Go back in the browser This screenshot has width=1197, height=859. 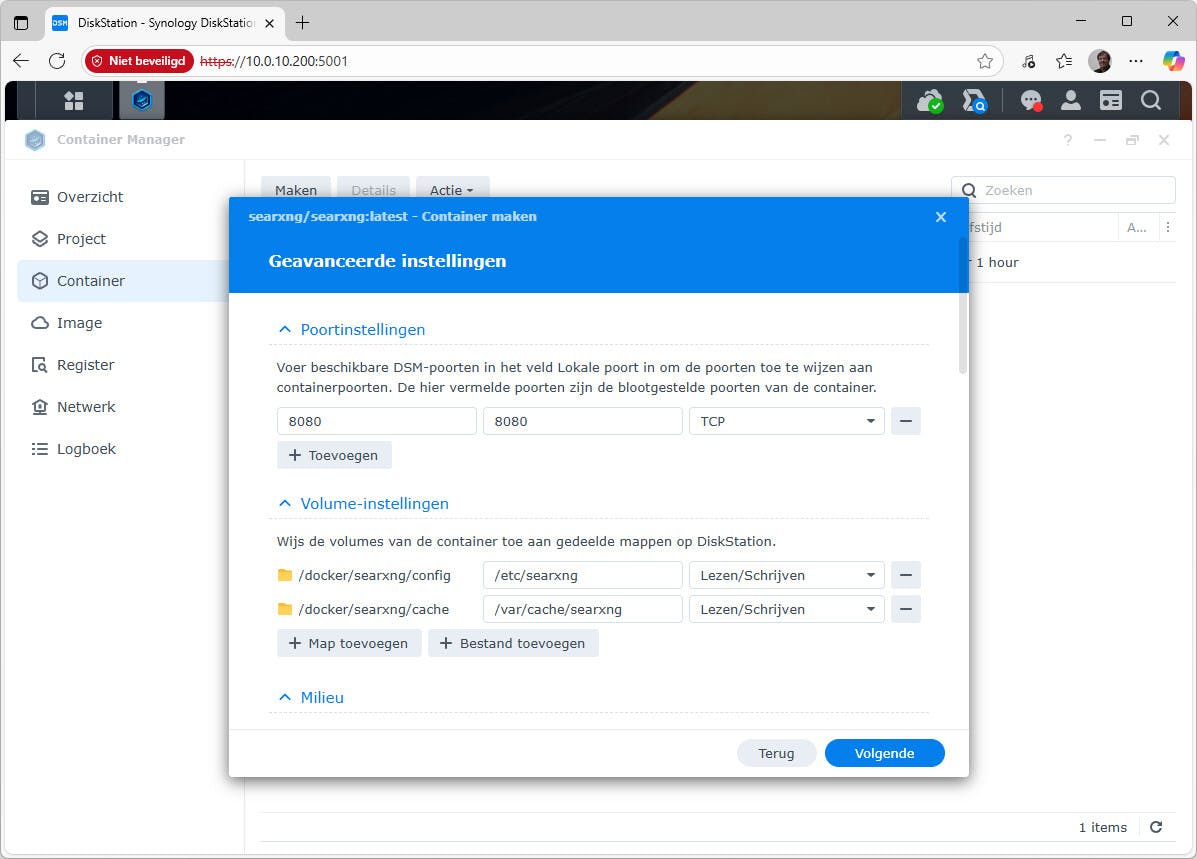click(21, 61)
